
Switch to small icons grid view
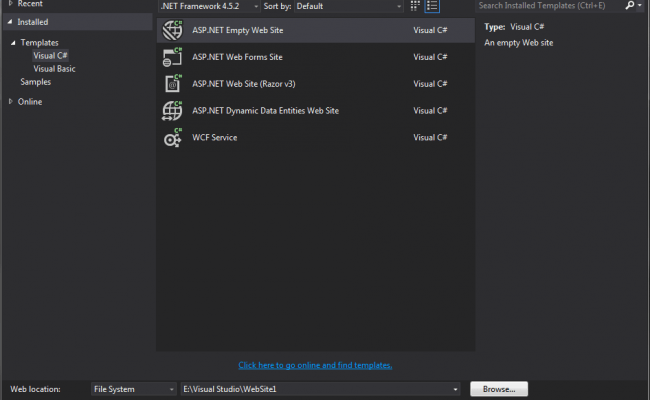coord(415,6)
